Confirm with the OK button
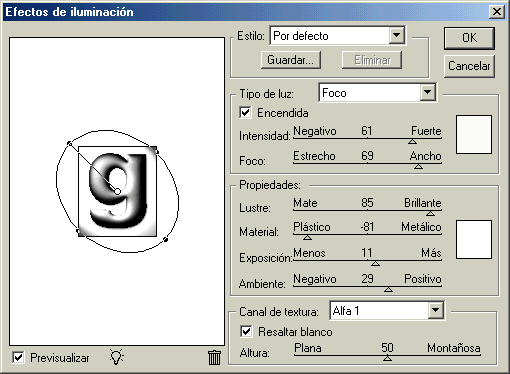510x374 pixels. pos(469,38)
